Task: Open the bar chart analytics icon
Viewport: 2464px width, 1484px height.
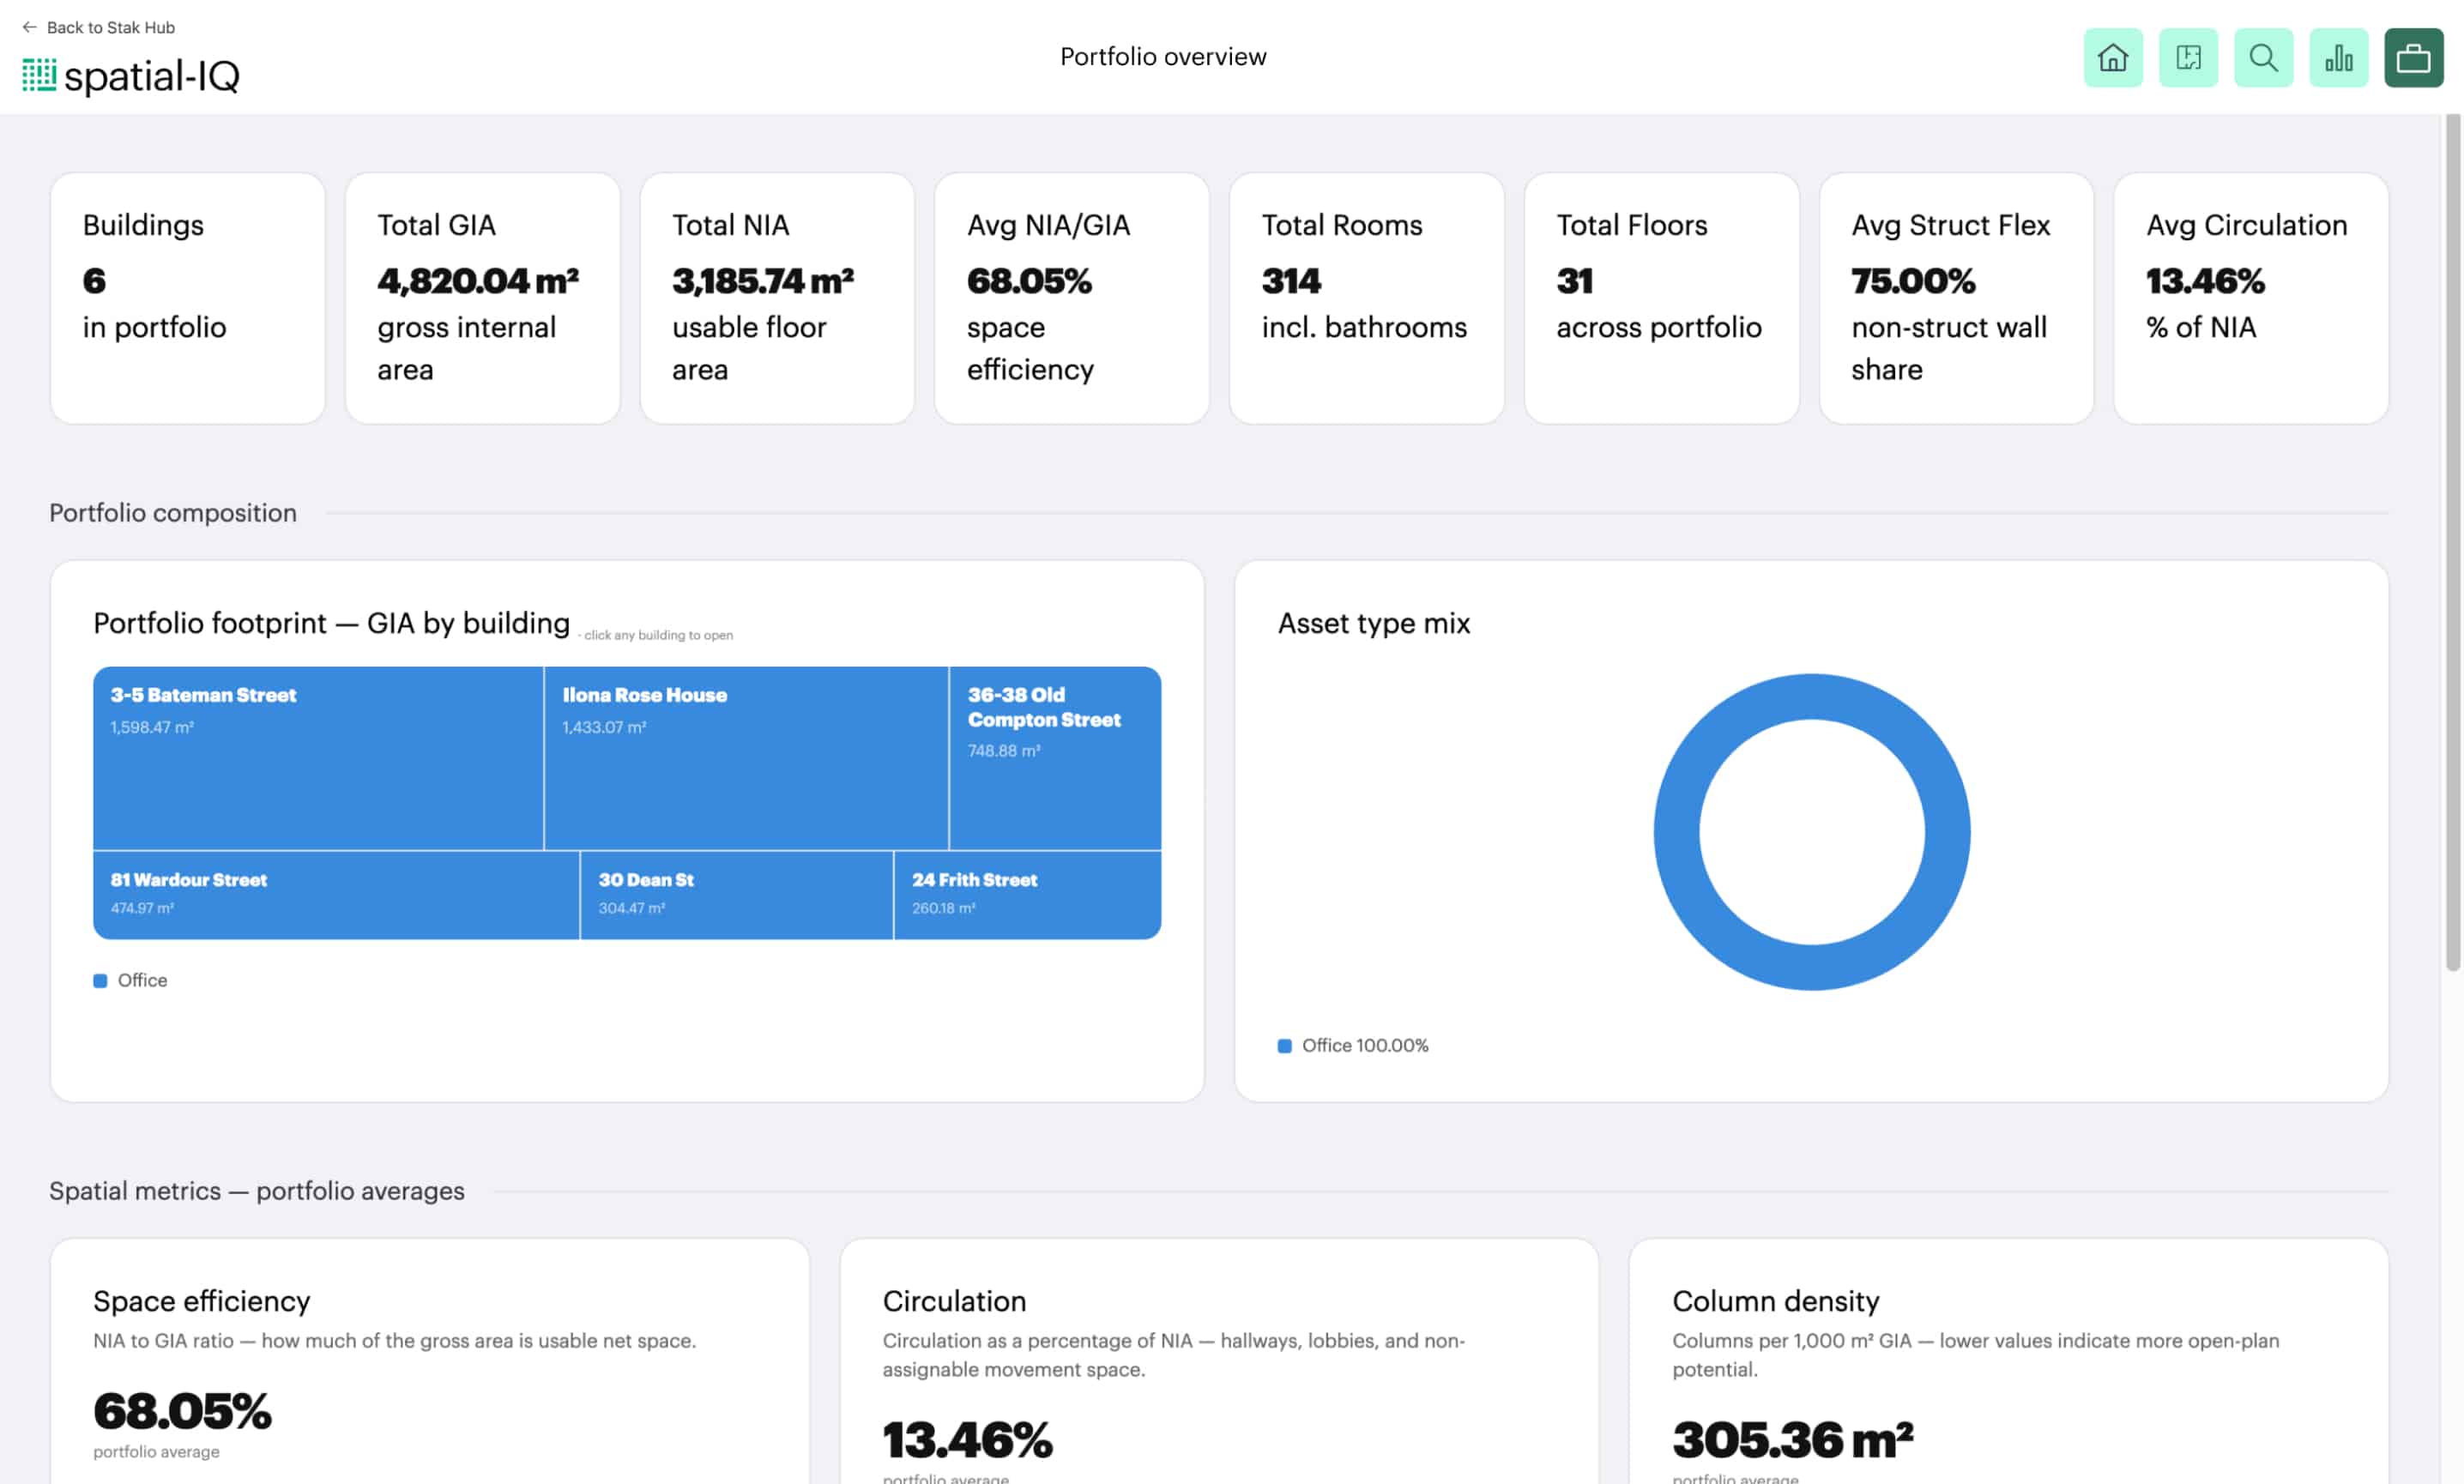Action: coord(2338,58)
